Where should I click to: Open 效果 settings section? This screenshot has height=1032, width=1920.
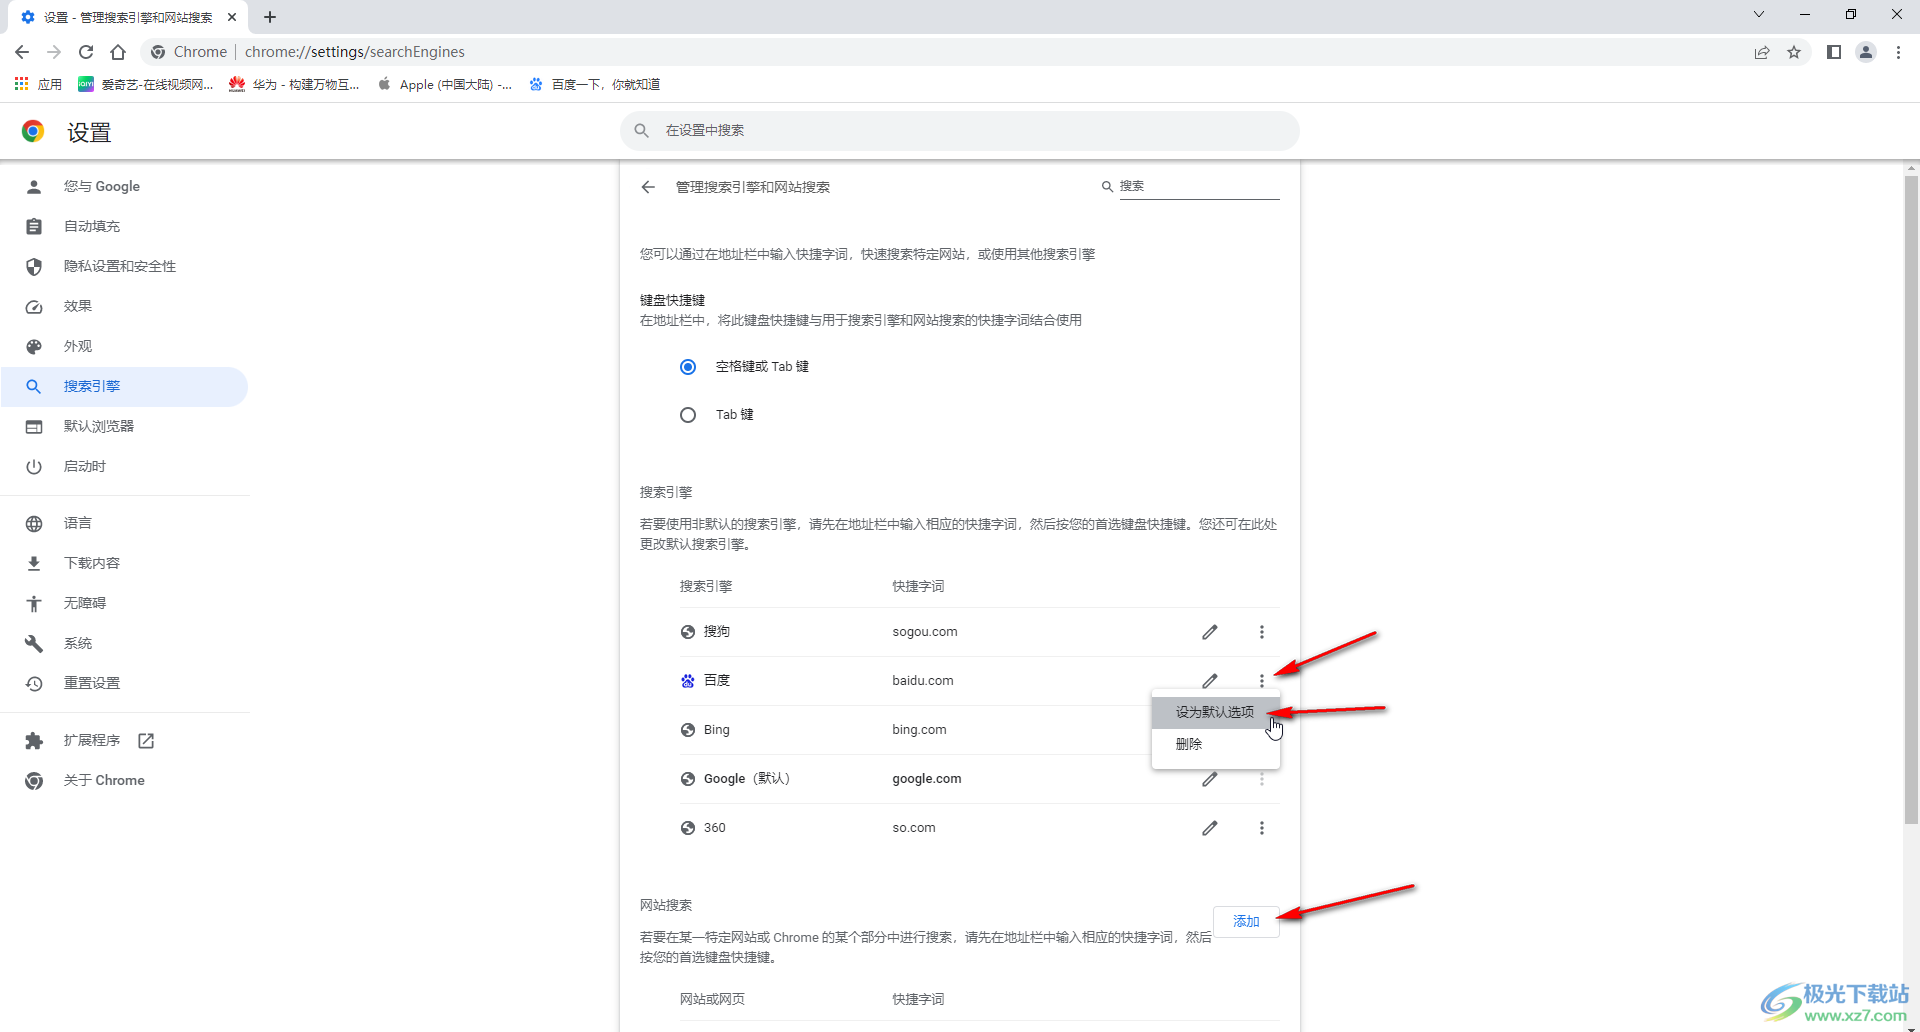(x=124, y=306)
